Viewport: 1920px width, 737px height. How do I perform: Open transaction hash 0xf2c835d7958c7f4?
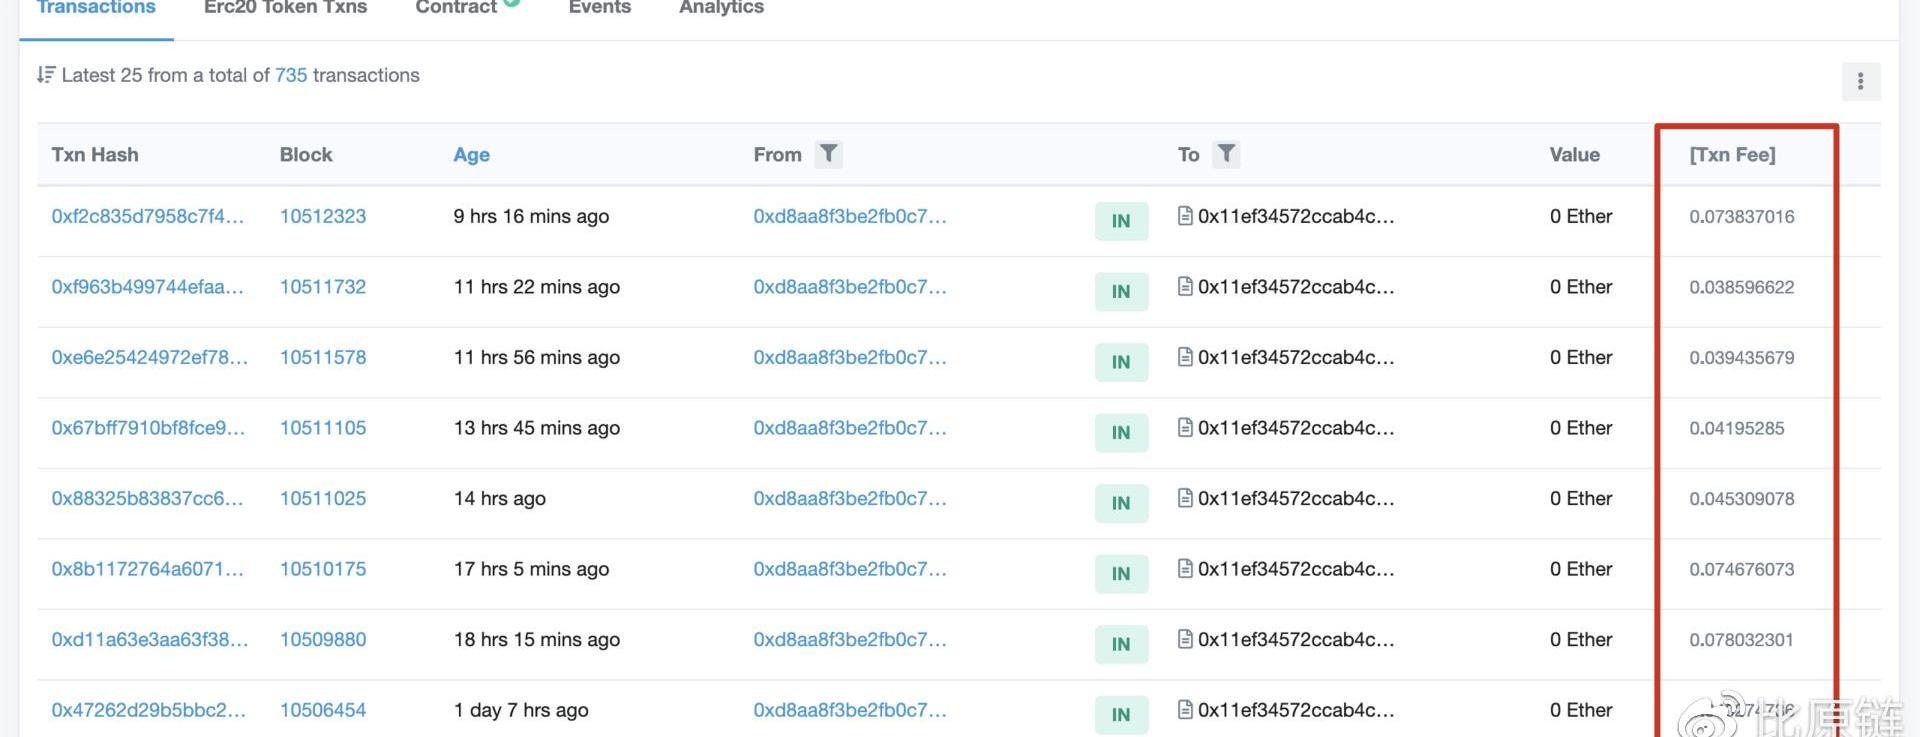[x=147, y=216]
